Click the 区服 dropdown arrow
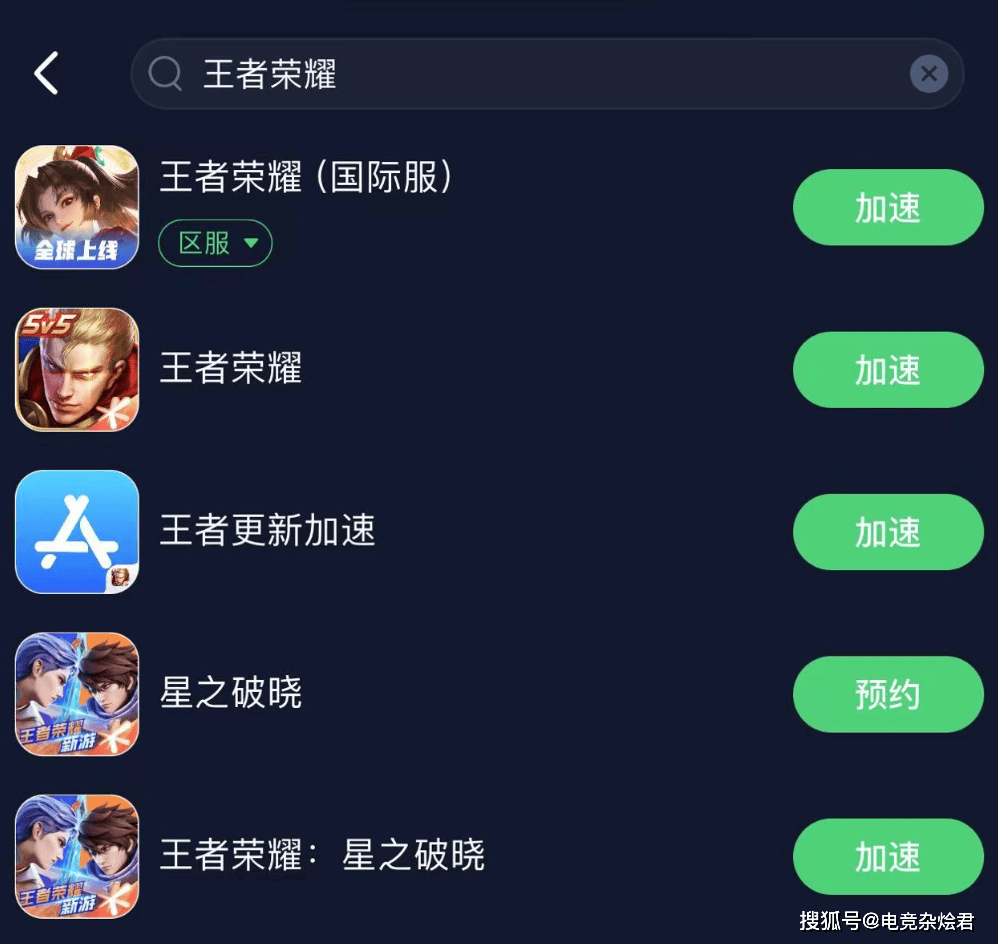The height and width of the screenshot is (944, 998). [x=251, y=243]
